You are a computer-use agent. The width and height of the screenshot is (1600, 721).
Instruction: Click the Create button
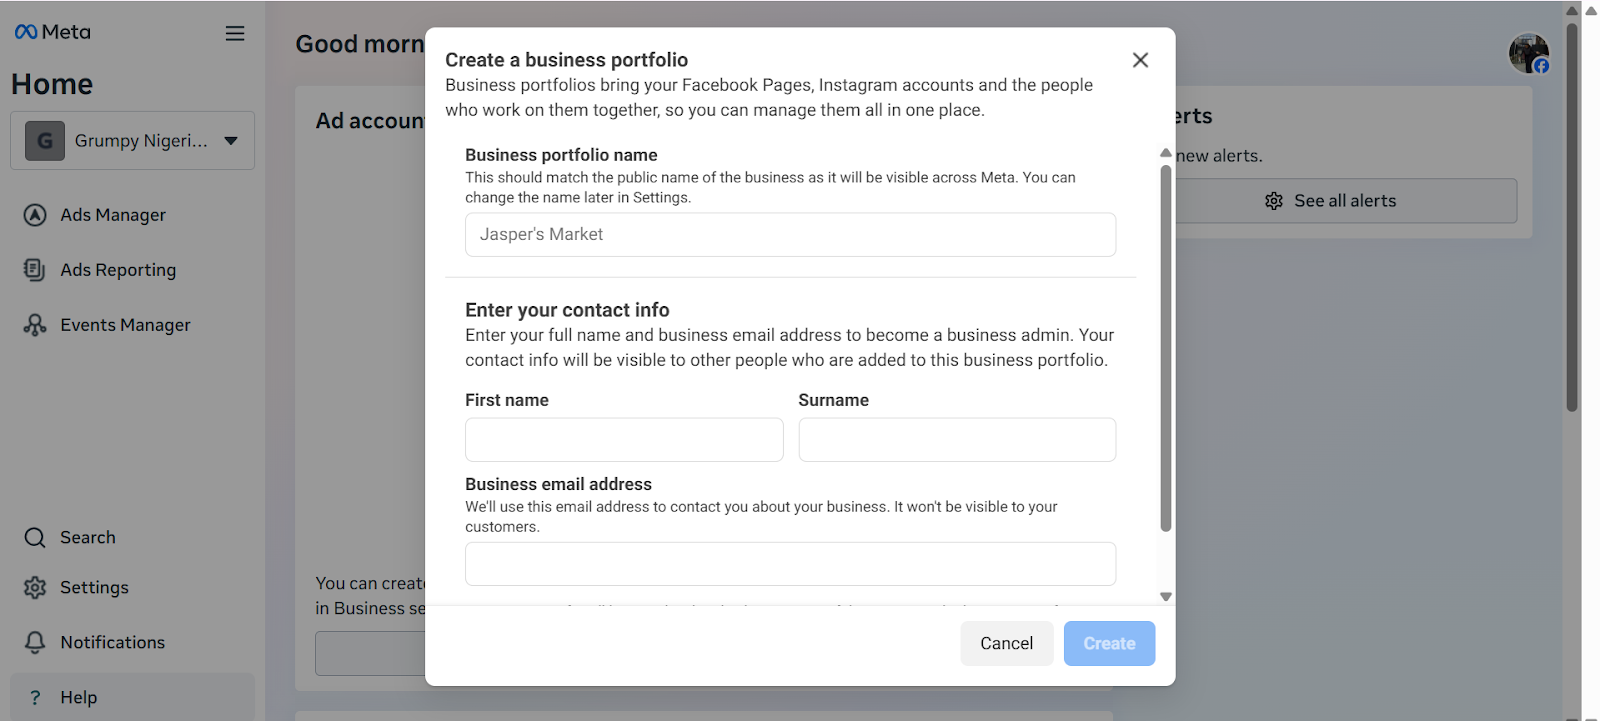click(1109, 644)
